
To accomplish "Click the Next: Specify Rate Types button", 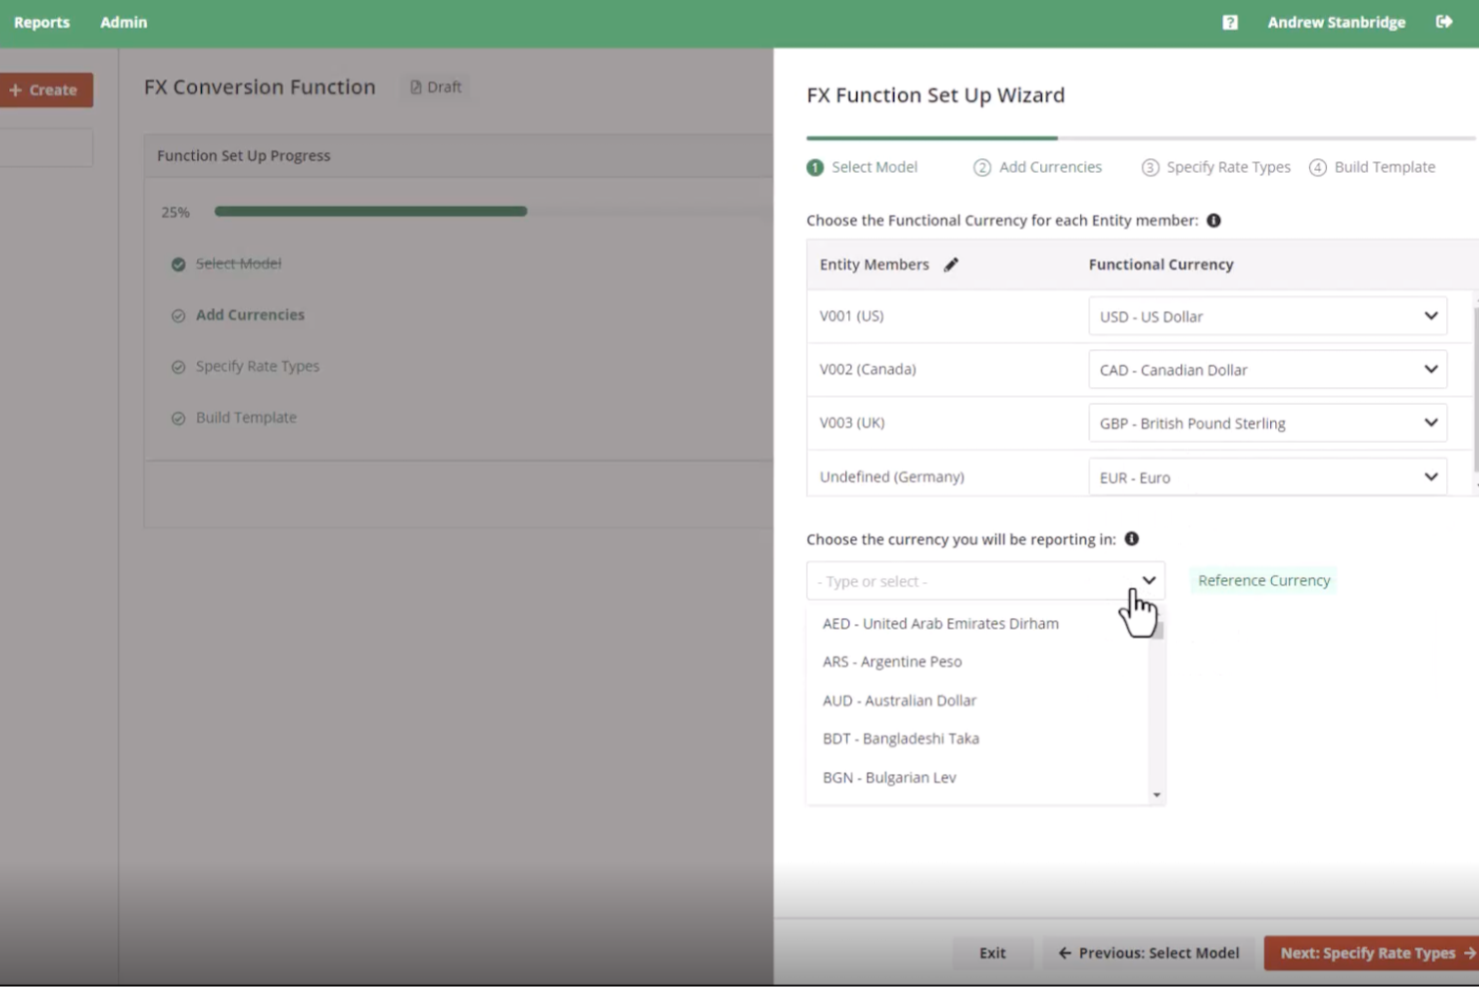I will 1370,953.
